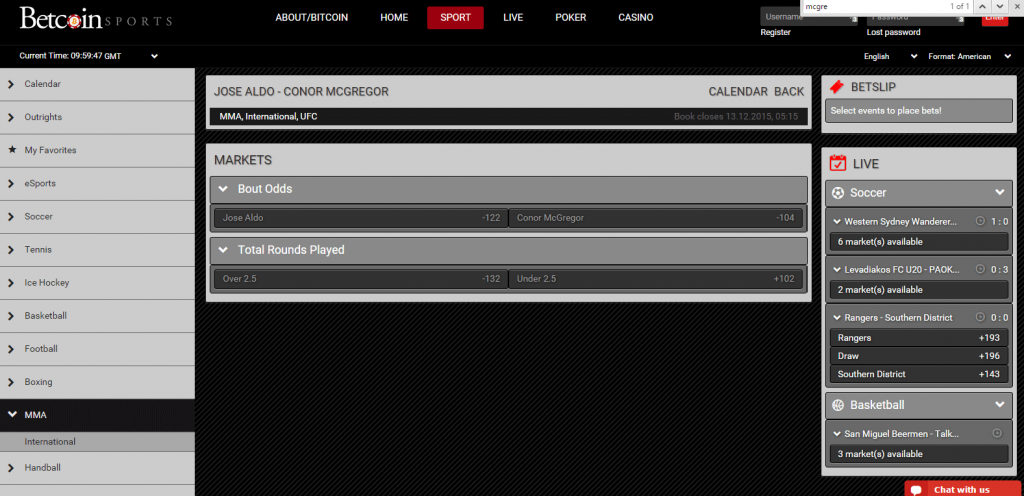
Task: Click the chat bubble icon
Action: (x=916, y=490)
